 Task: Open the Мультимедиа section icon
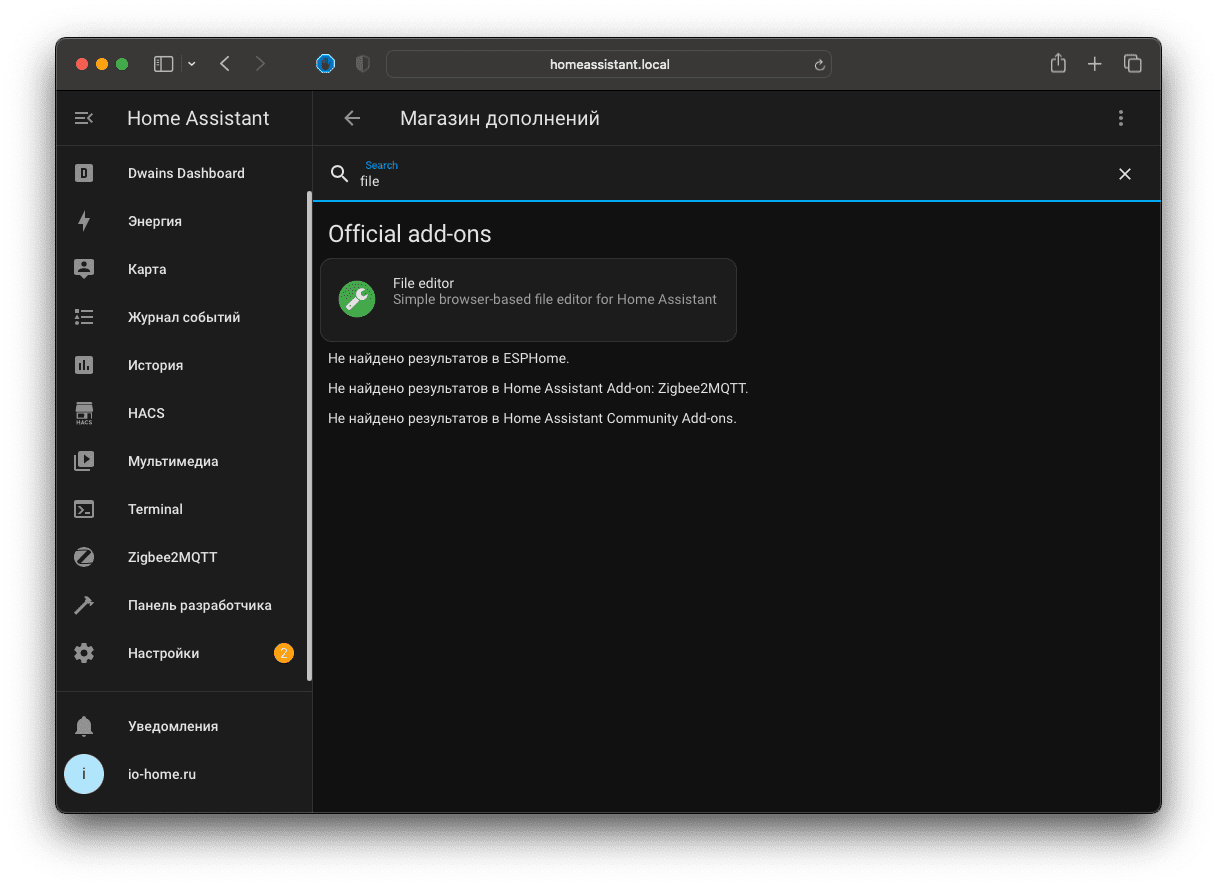click(84, 461)
